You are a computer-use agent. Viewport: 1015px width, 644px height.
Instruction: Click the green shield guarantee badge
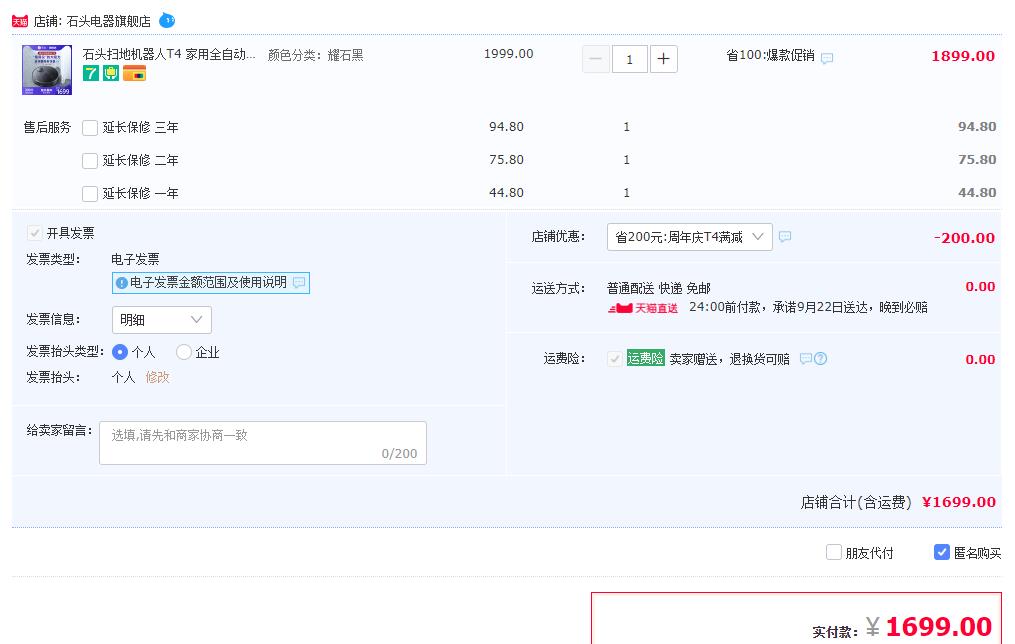111,73
